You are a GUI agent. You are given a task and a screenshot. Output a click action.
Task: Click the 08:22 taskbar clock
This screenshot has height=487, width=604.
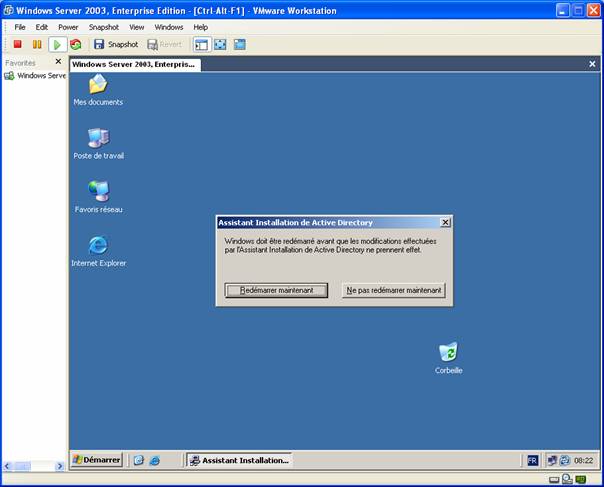[x=583, y=460]
